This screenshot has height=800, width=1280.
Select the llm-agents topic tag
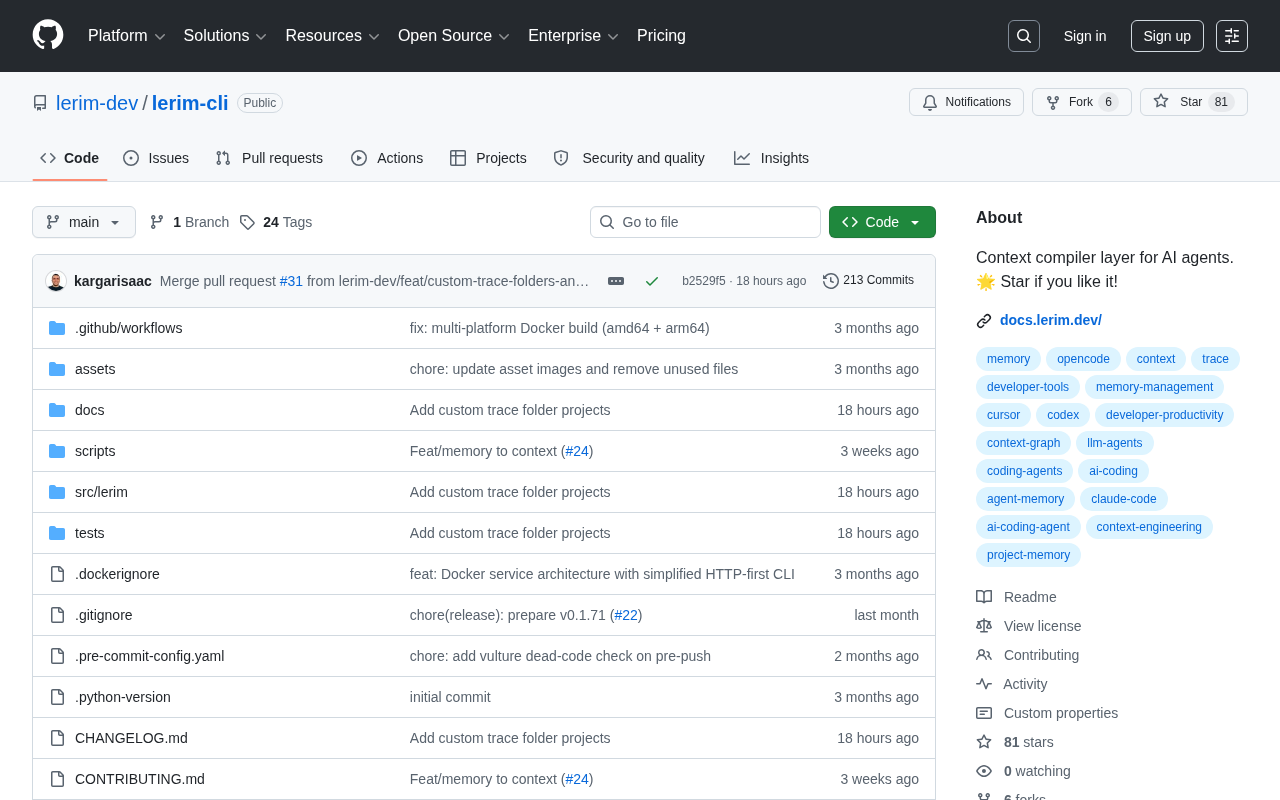pyautogui.click(x=1115, y=443)
